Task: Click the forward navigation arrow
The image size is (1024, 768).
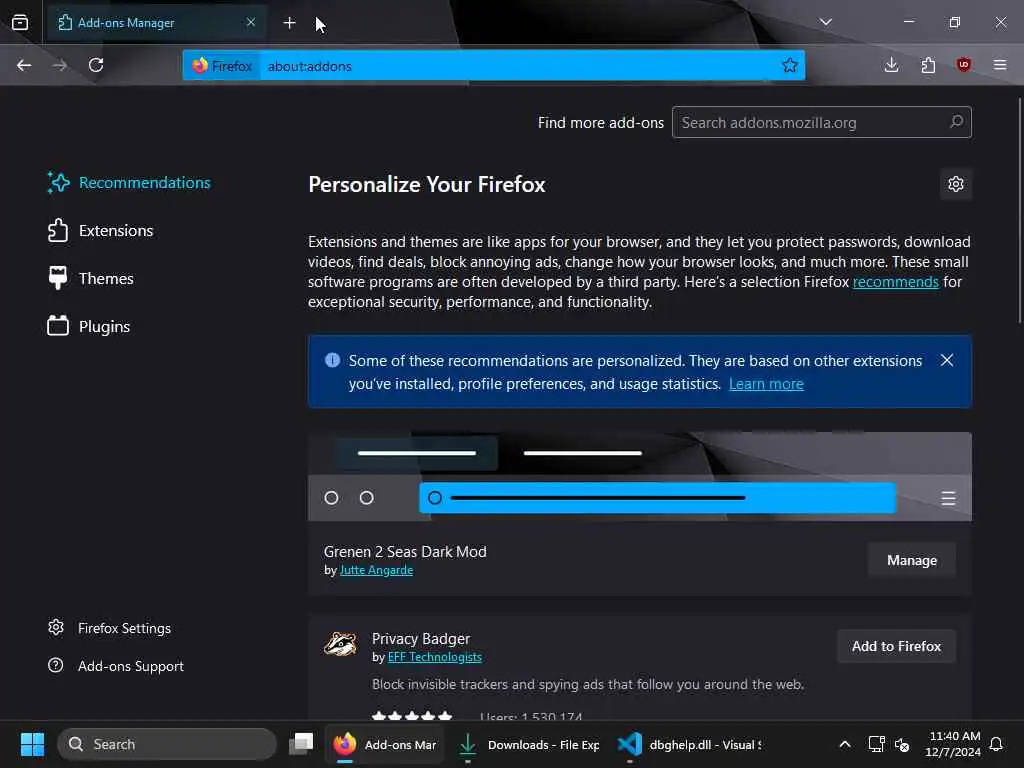Action: click(59, 65)
